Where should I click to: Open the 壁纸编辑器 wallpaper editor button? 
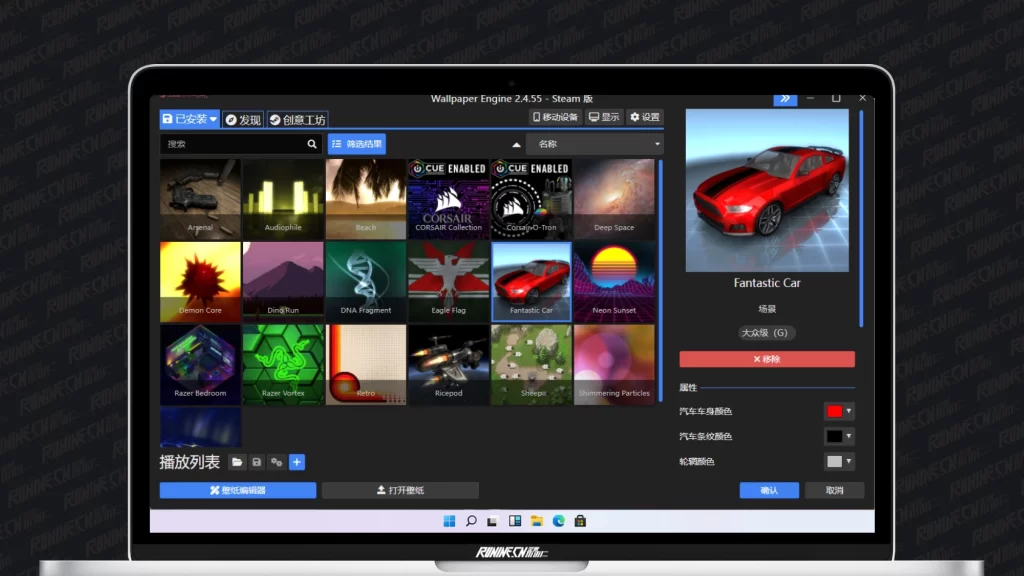238,490
